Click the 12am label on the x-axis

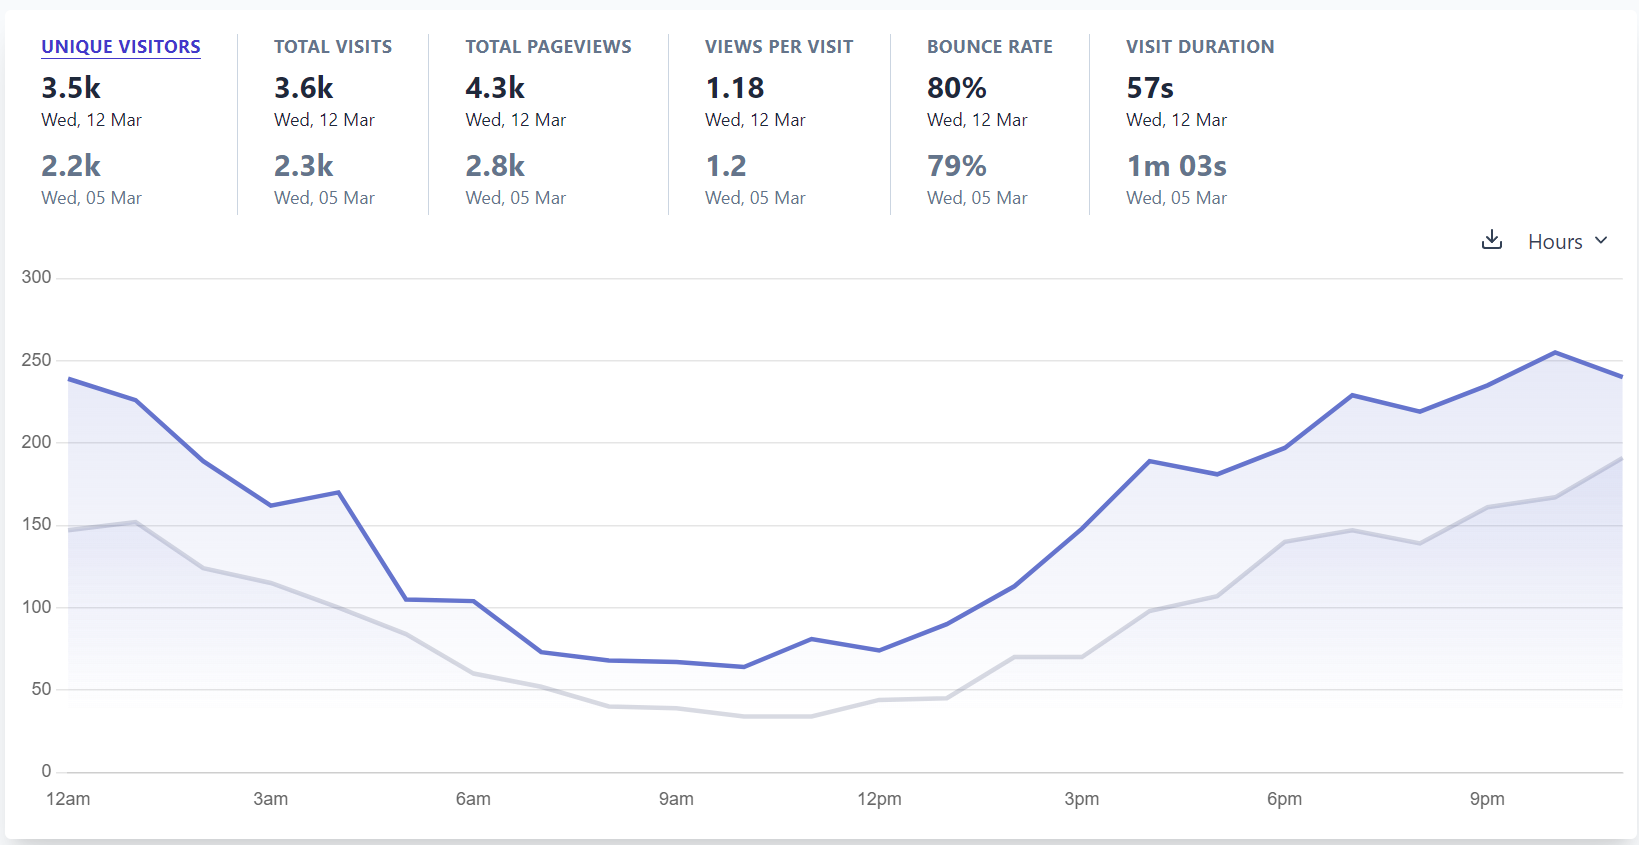pyautogui.click(x=68, y=799)
